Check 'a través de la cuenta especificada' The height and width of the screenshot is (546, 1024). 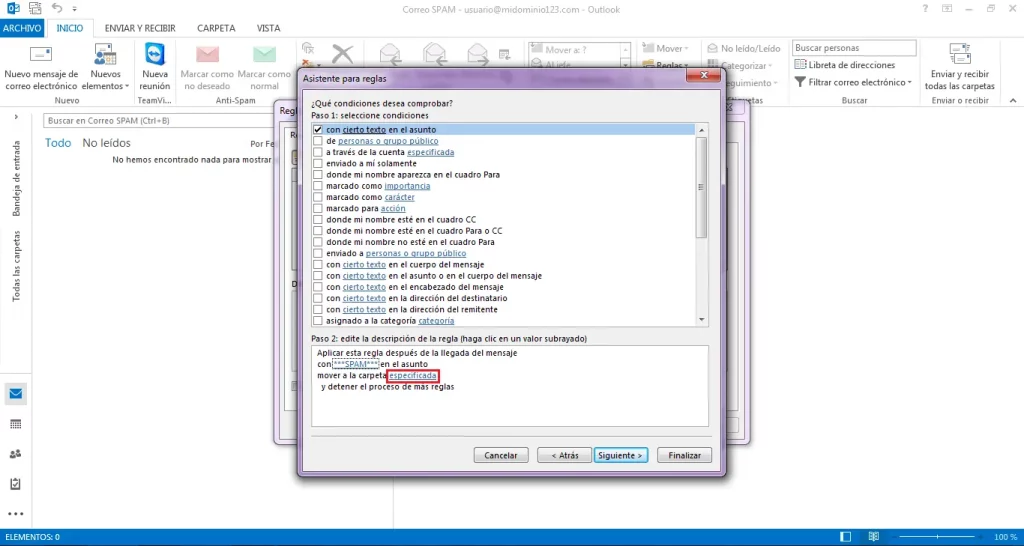[x=318, y=152]
